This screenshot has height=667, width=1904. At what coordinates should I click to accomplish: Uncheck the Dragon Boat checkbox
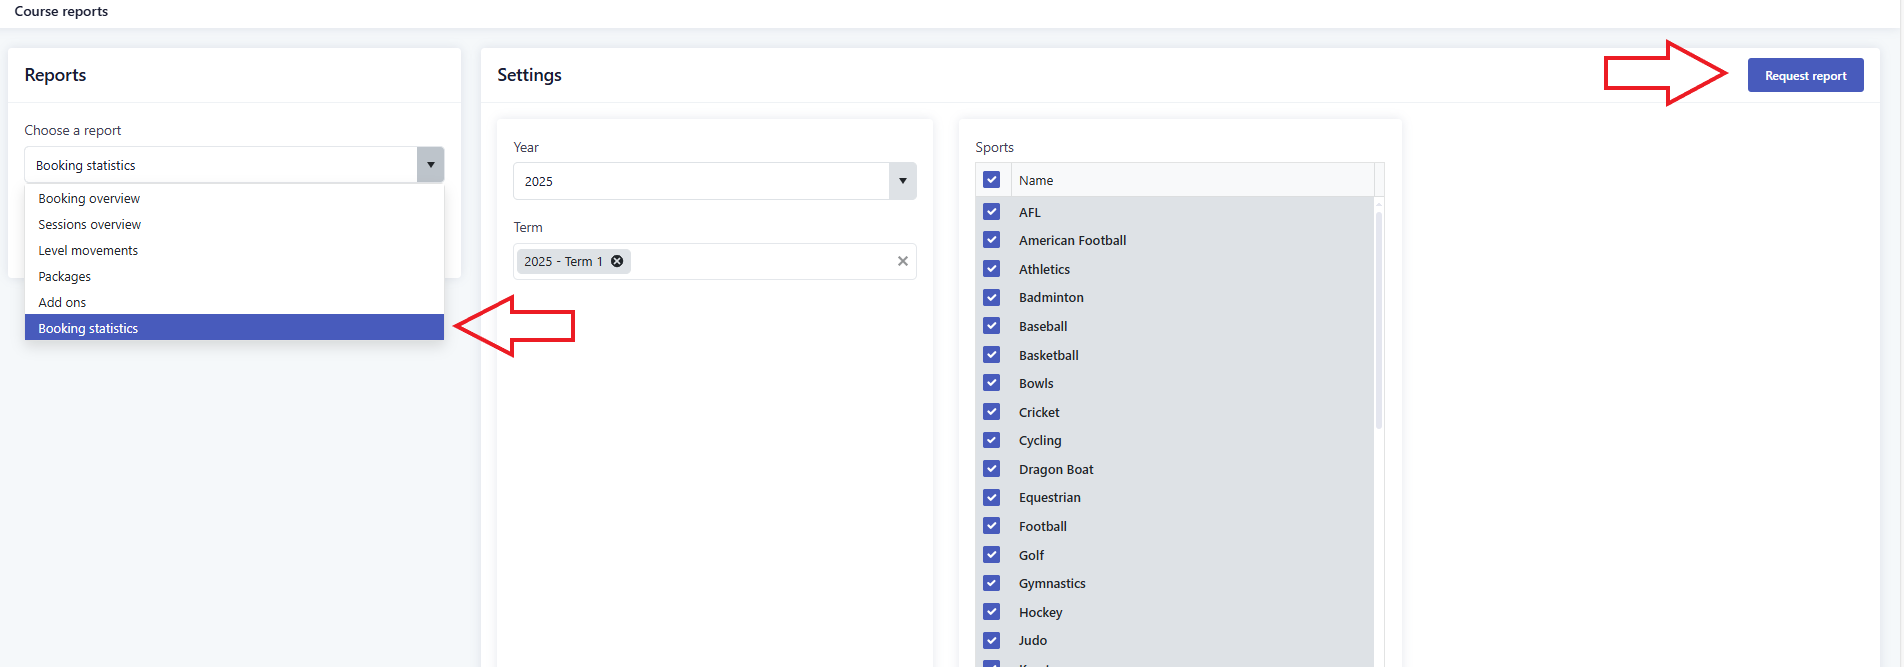coord(991,469)
